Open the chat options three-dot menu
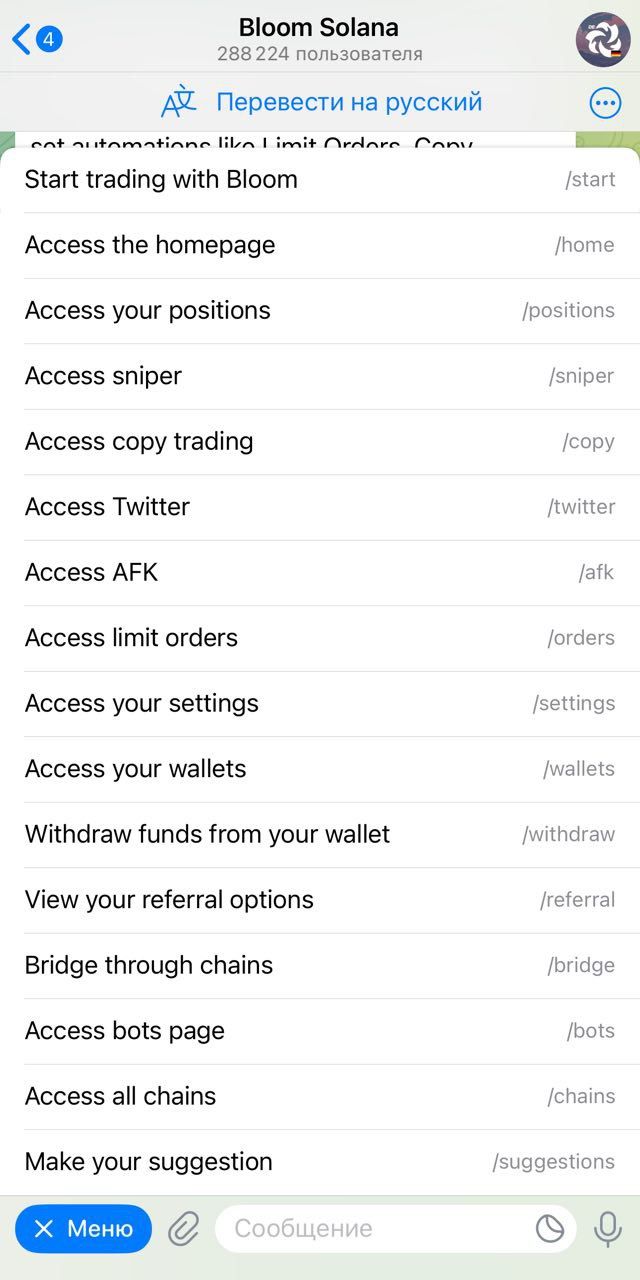Viewport: 640px width, 1280px height. 604,102
